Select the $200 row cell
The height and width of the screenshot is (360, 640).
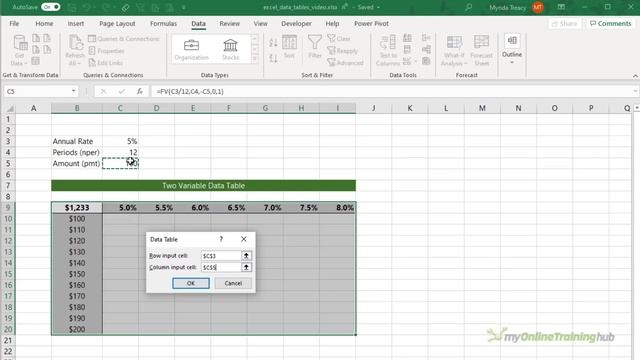pyautogui.click(x=77, y=329)
